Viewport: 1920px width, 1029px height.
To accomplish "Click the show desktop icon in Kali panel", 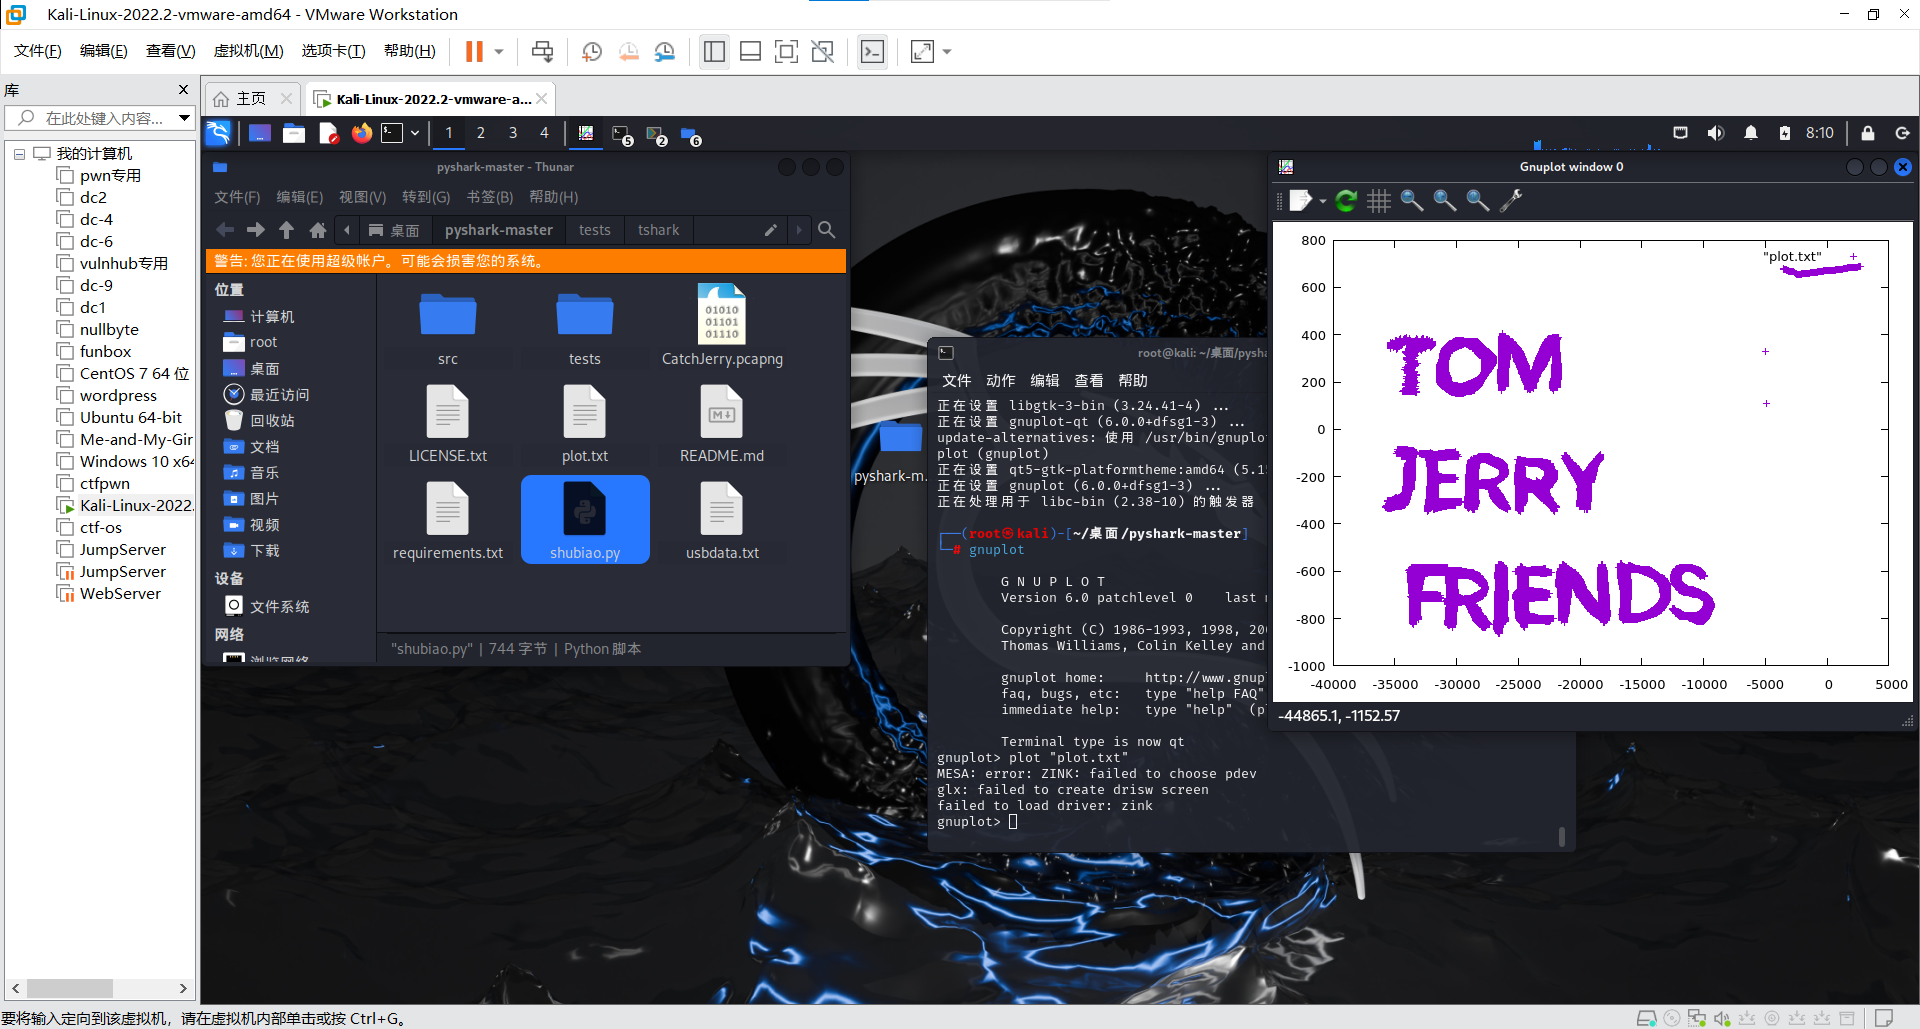I will (x=260, y=133).
